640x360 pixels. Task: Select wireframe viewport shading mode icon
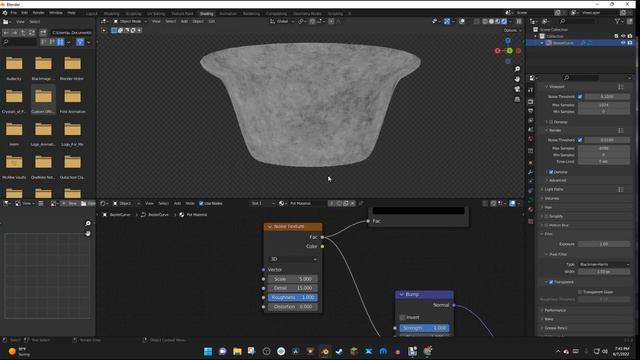[x=484, y=21]
